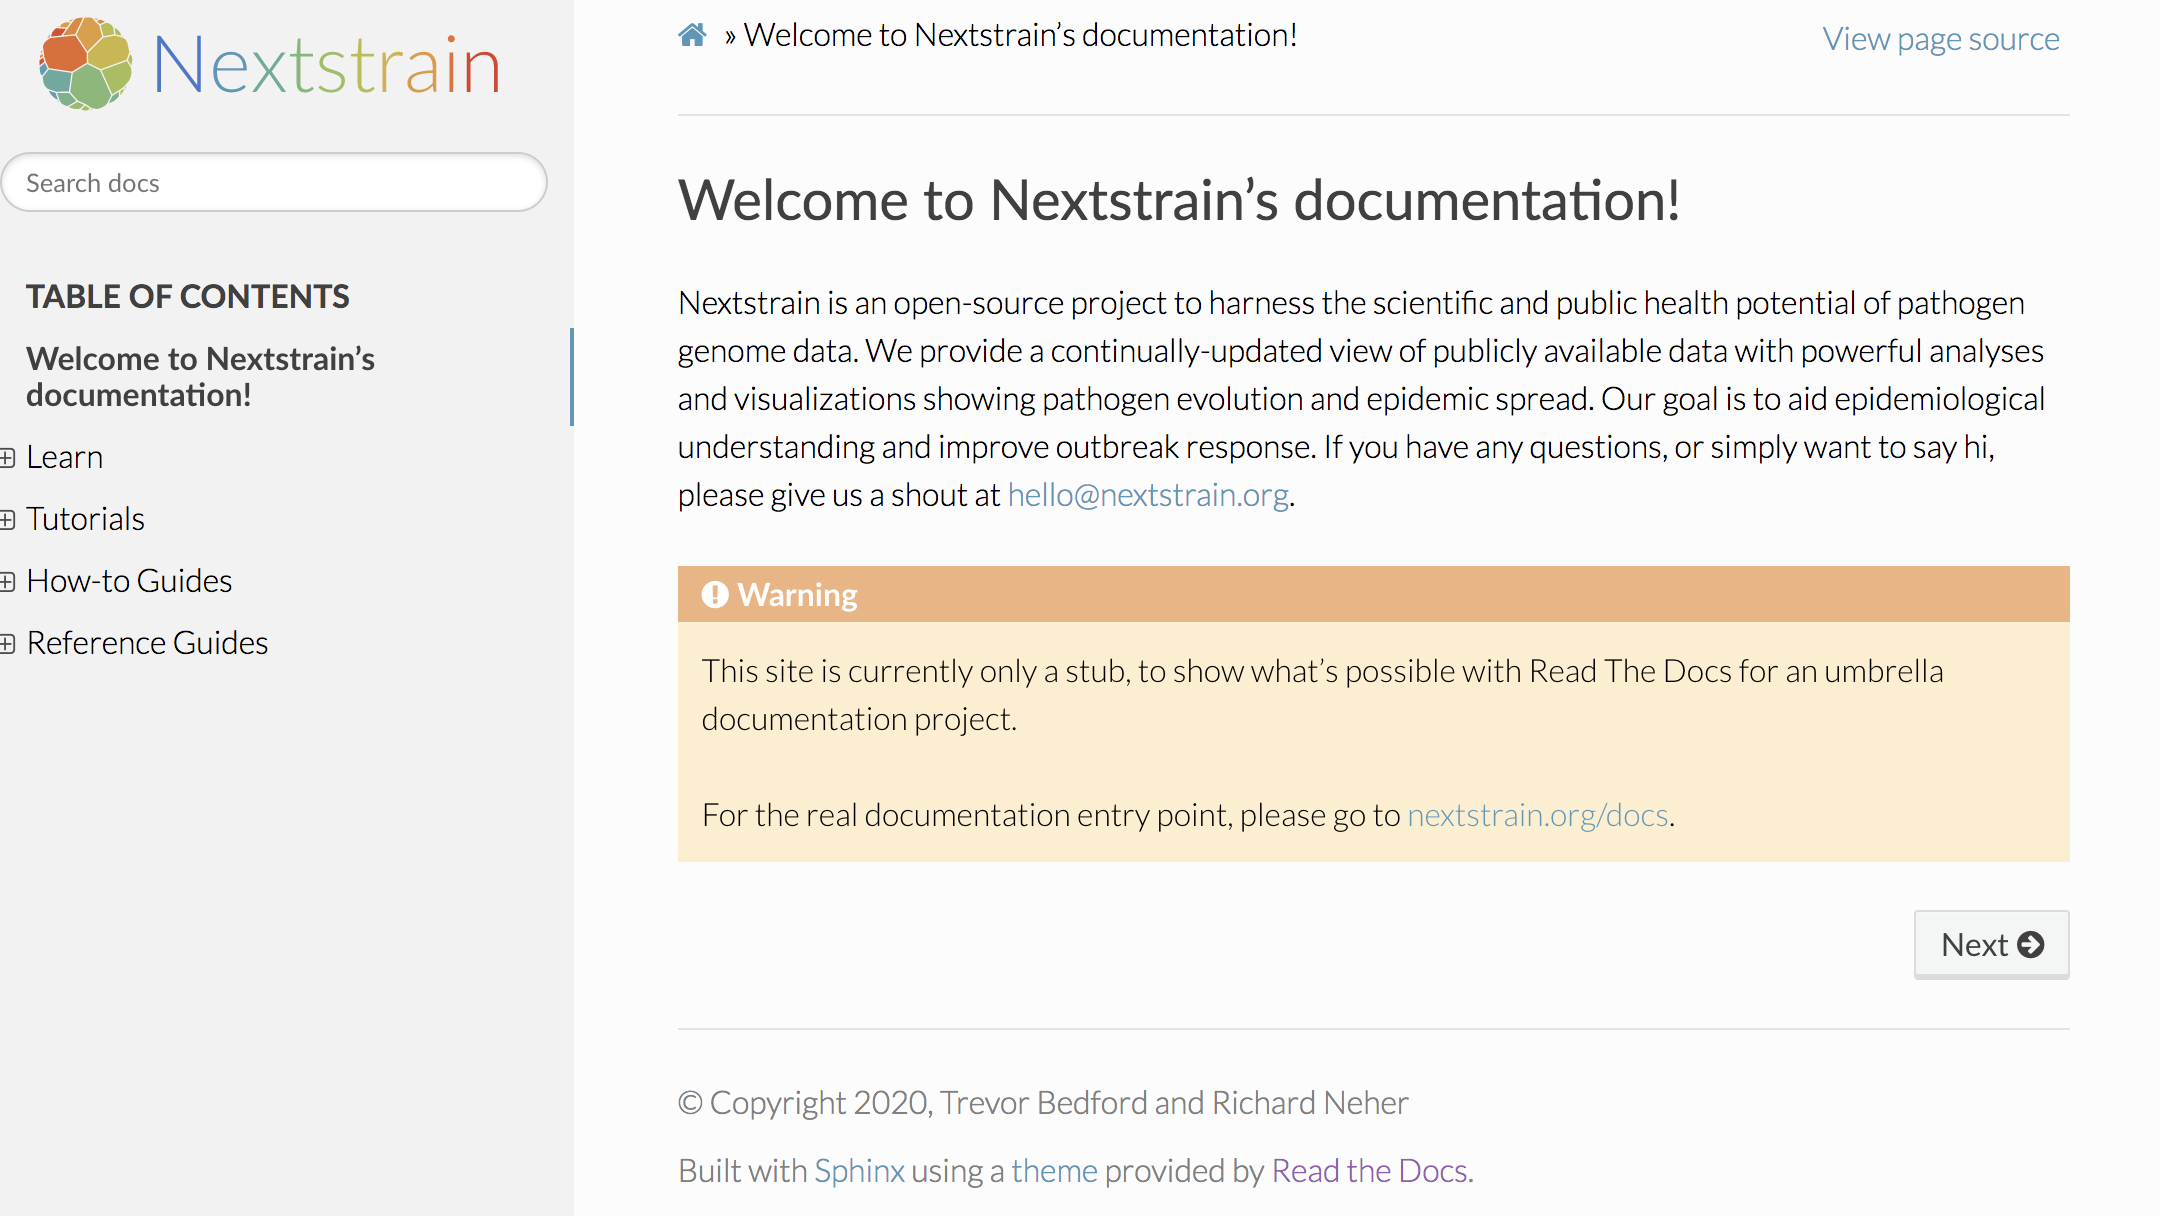
Task: Expand Reference Guides plus icon
Action: 8,644
